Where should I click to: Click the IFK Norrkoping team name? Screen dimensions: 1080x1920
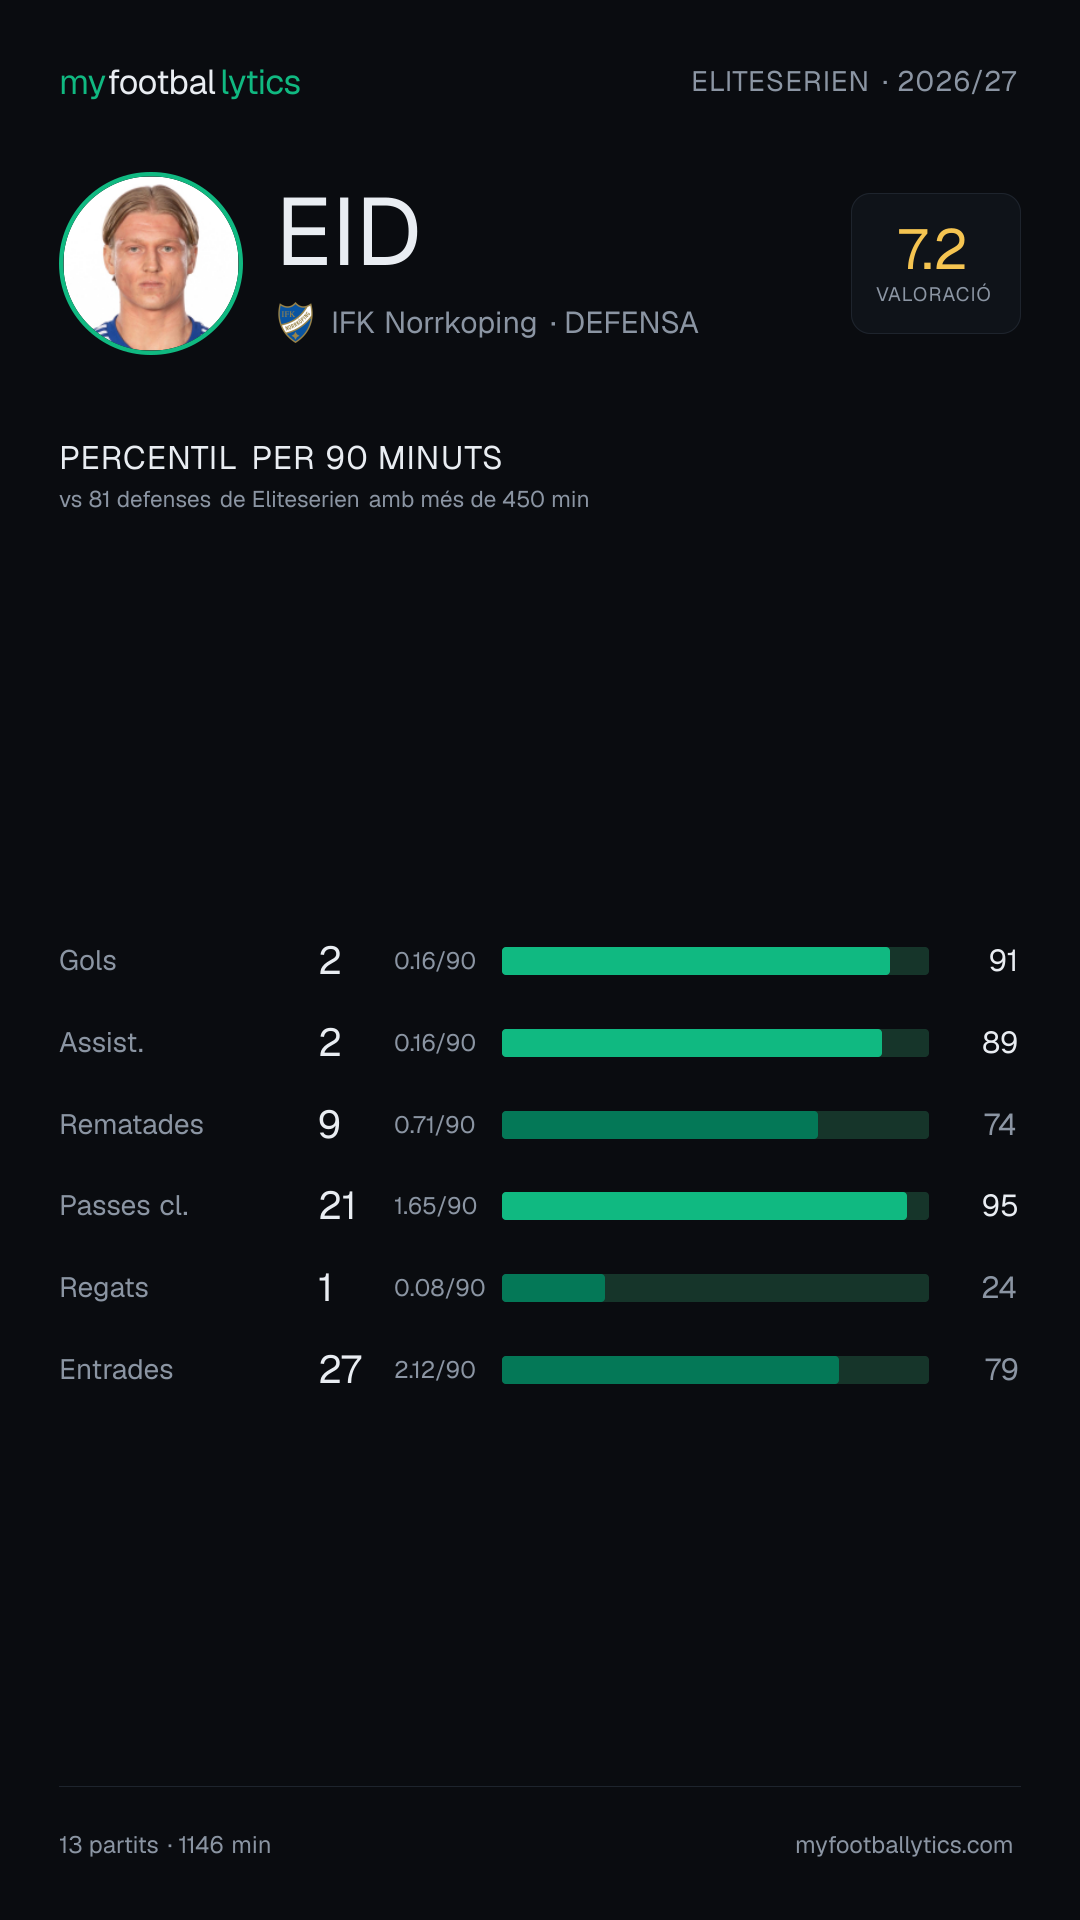pyautogui.click(x=434, y=323)
